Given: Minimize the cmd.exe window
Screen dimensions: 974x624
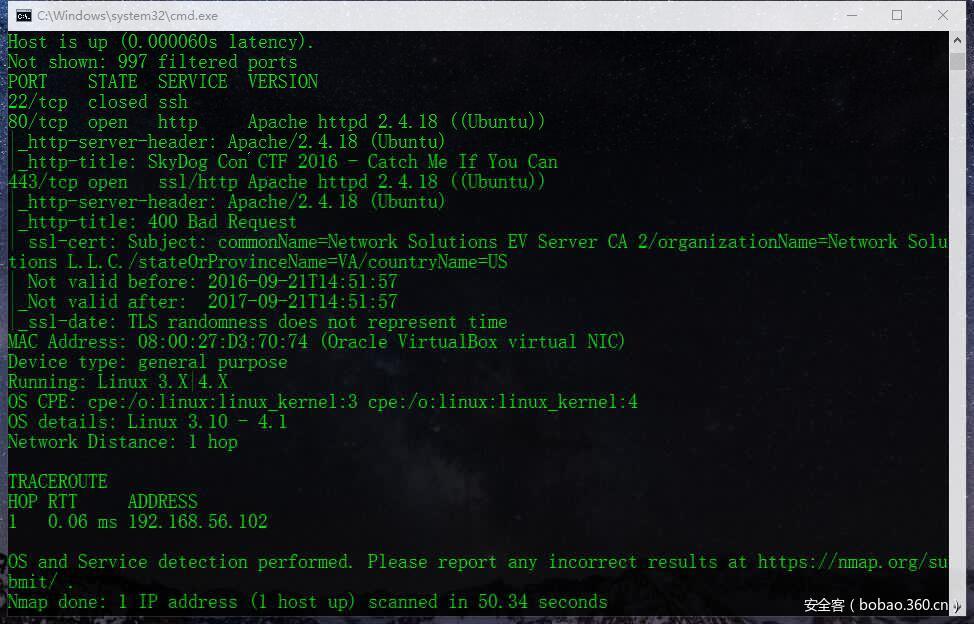Looking at the screenshot, I should pos(852,15).
